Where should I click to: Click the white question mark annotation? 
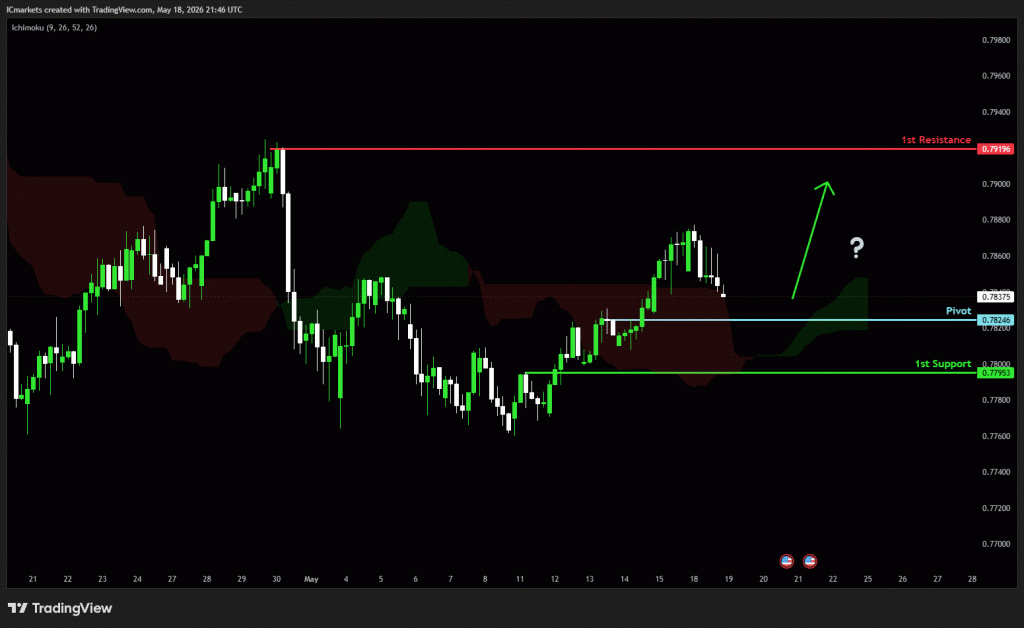[857, 247]
